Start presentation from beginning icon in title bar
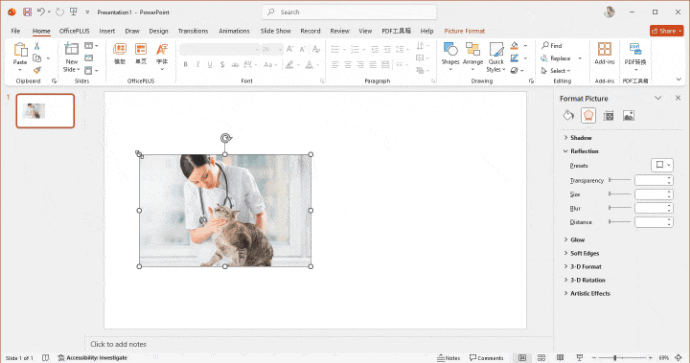Screen dimensions: 690x363 (x=73, y=12)
